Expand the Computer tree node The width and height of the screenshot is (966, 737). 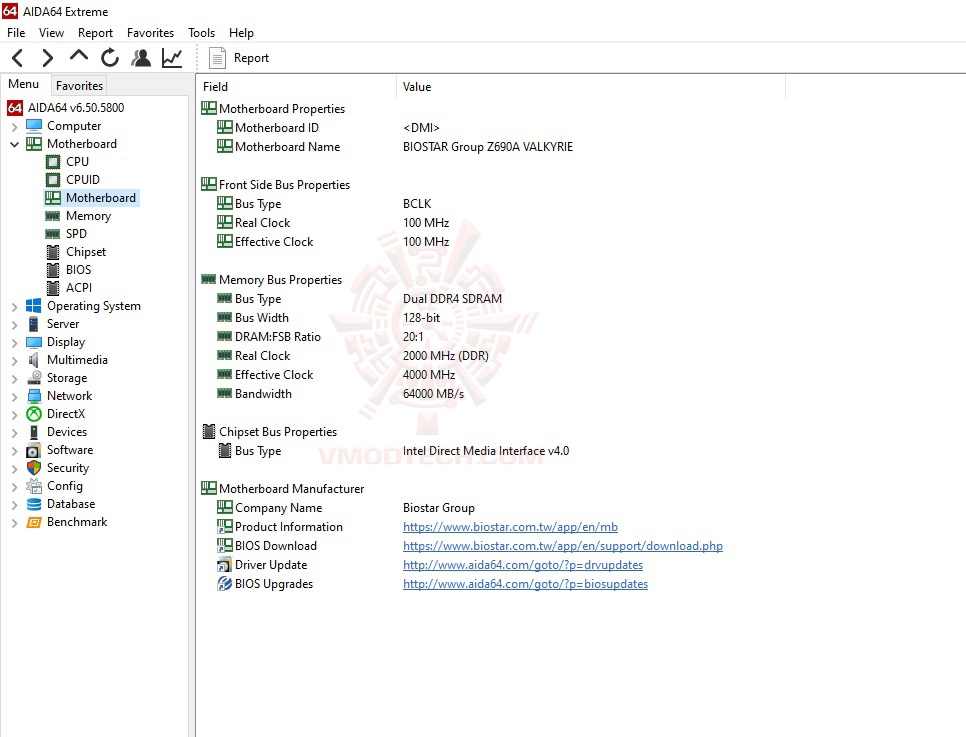click(x=14, y=127)
